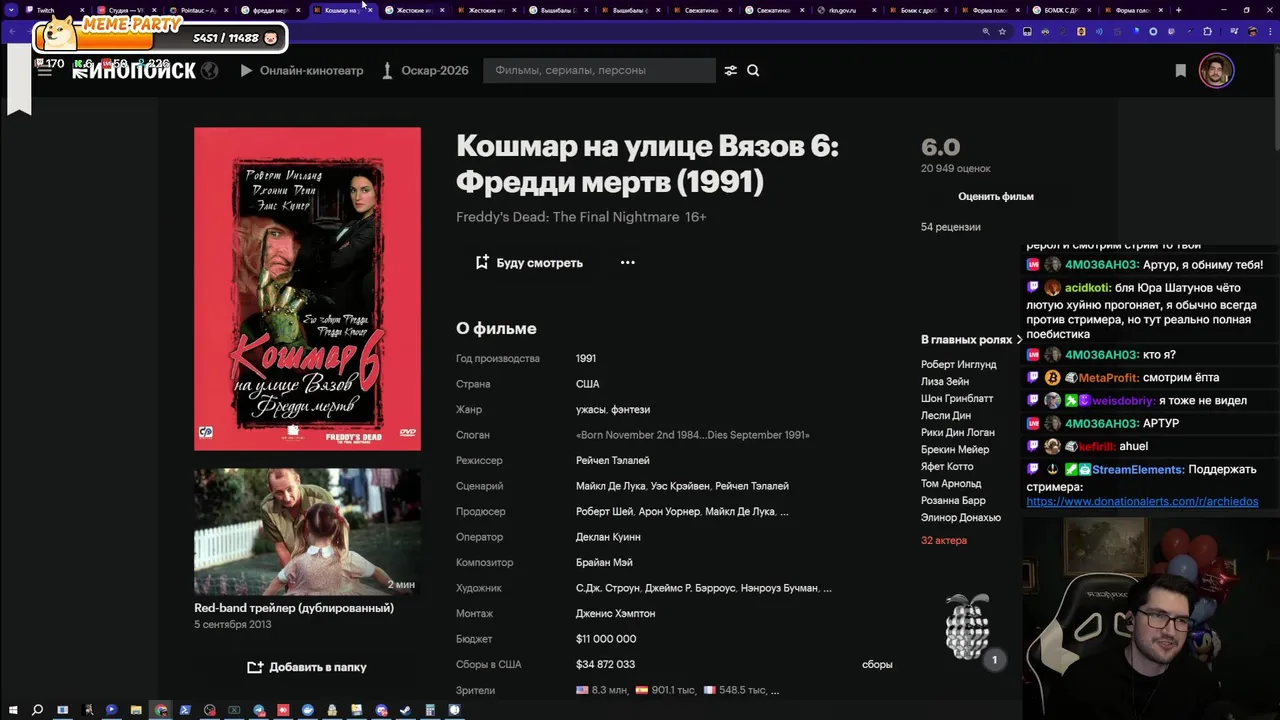
Task: Show all 32 актера
Action: (944, 541)
